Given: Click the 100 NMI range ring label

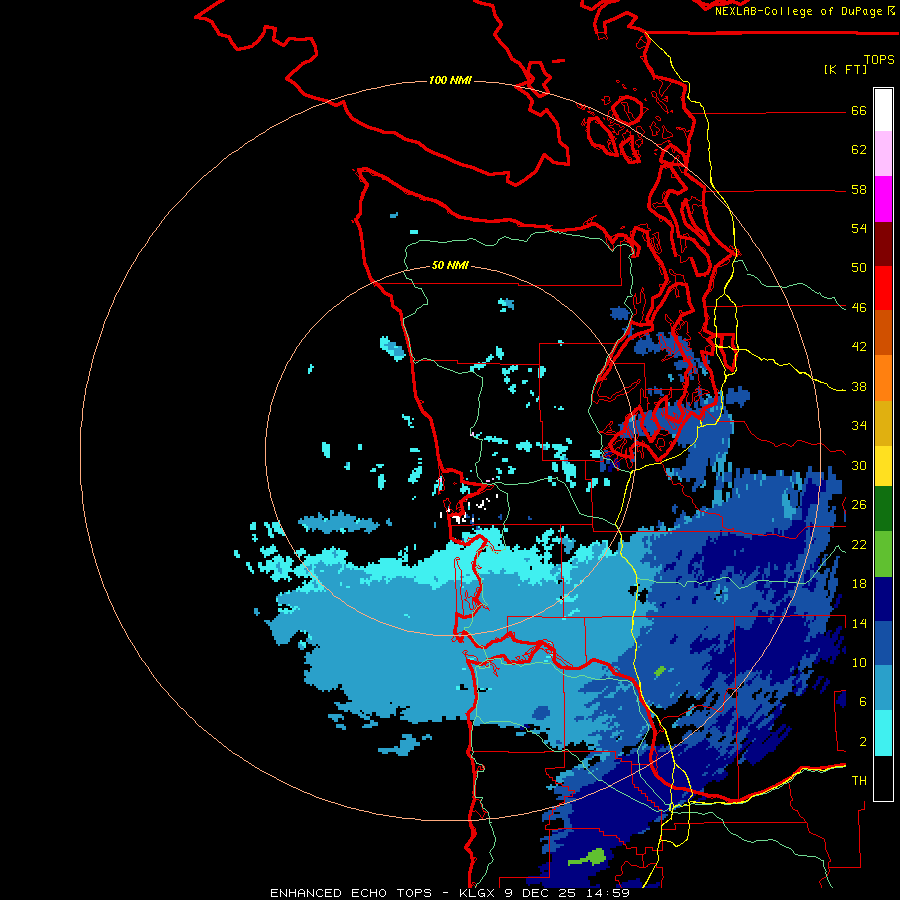Looking at the screenshot, I should tap(450, 80).
